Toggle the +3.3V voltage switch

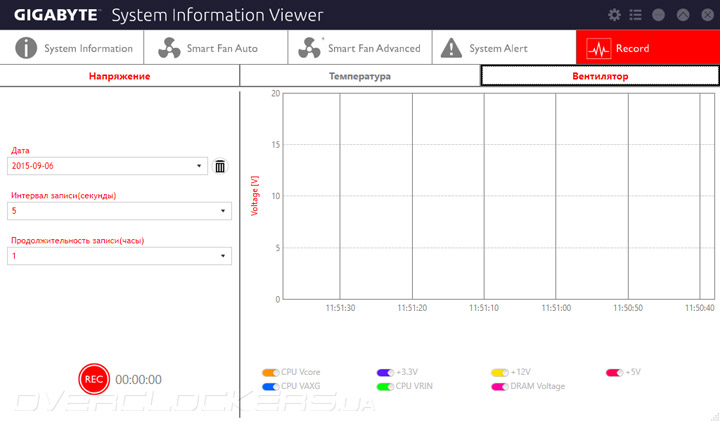click(x=385, y=372)
